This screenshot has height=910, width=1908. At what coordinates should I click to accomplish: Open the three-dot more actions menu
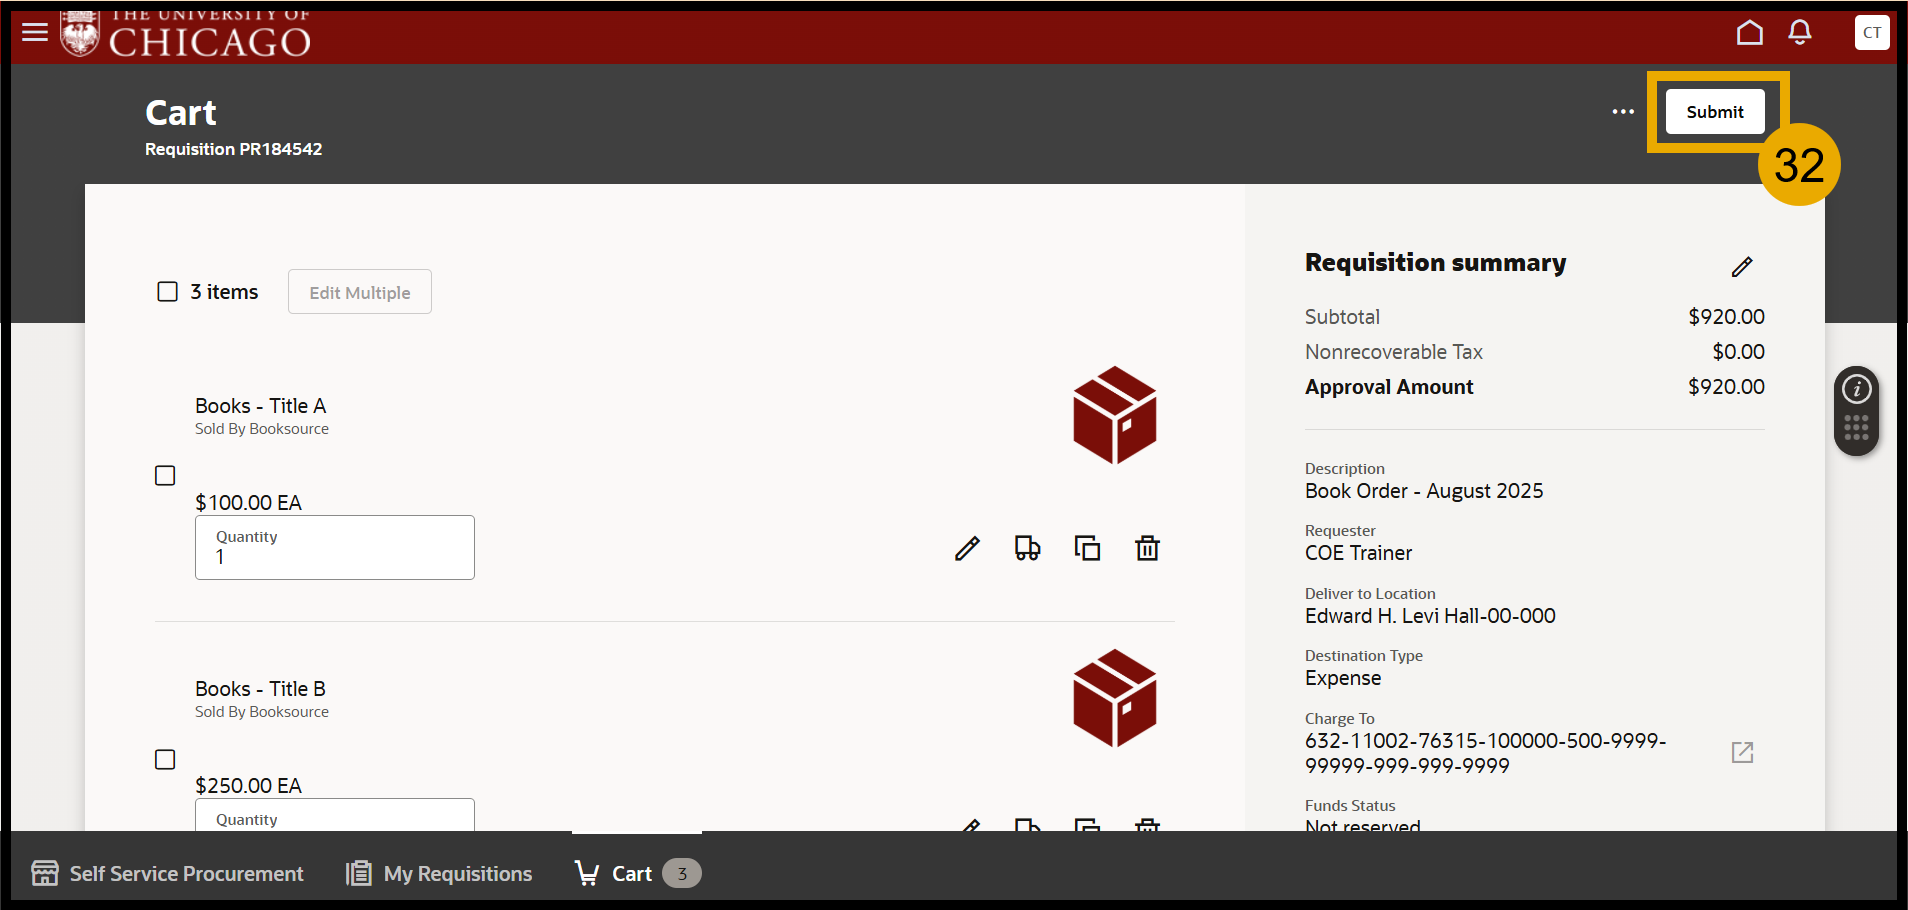pyautogui.click(x=1623, y=112)
